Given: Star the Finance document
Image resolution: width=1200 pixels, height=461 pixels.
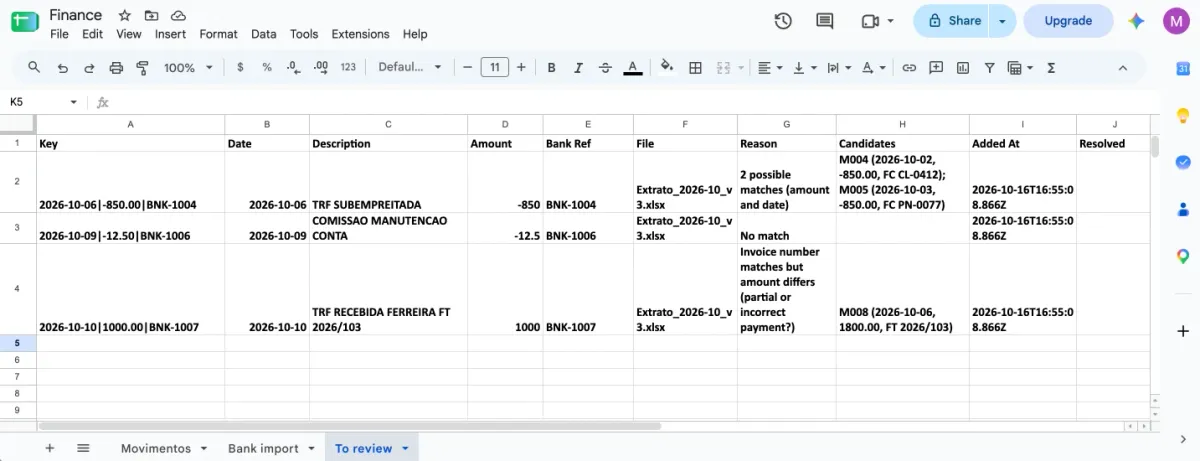Looking at the screenshot, I should point(124,15).
